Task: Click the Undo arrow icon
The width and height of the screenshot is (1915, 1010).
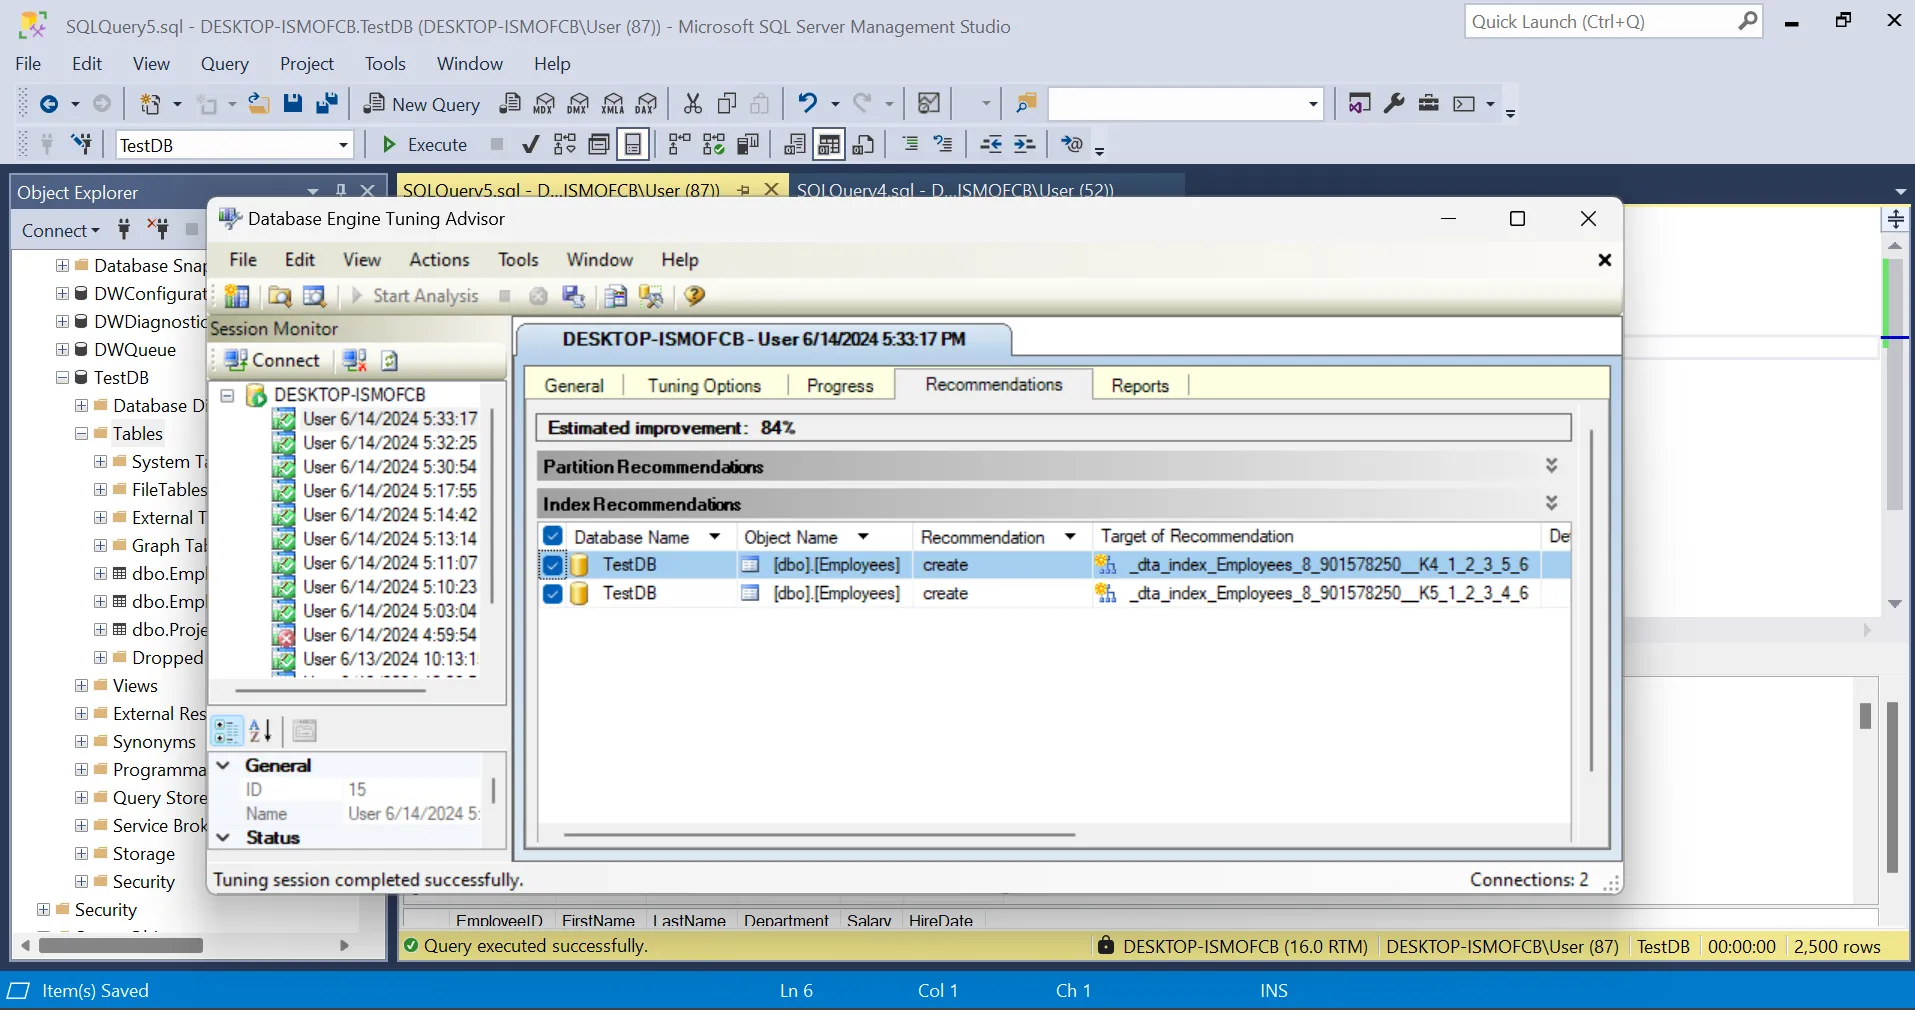Action: (808, 103)
